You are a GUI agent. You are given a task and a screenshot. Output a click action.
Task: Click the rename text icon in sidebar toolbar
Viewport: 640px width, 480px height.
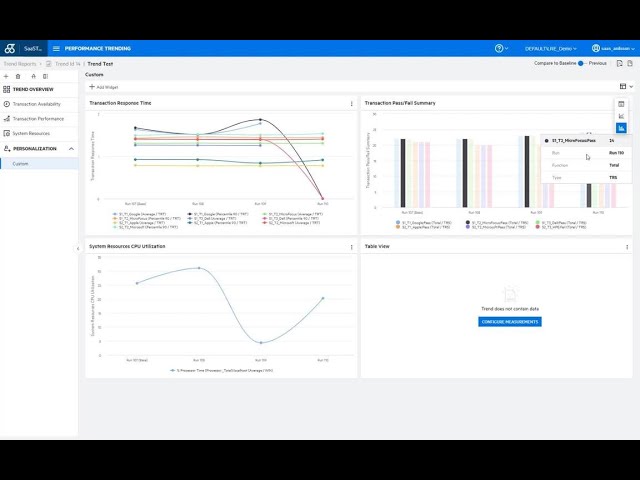click(x=33, y=76)
